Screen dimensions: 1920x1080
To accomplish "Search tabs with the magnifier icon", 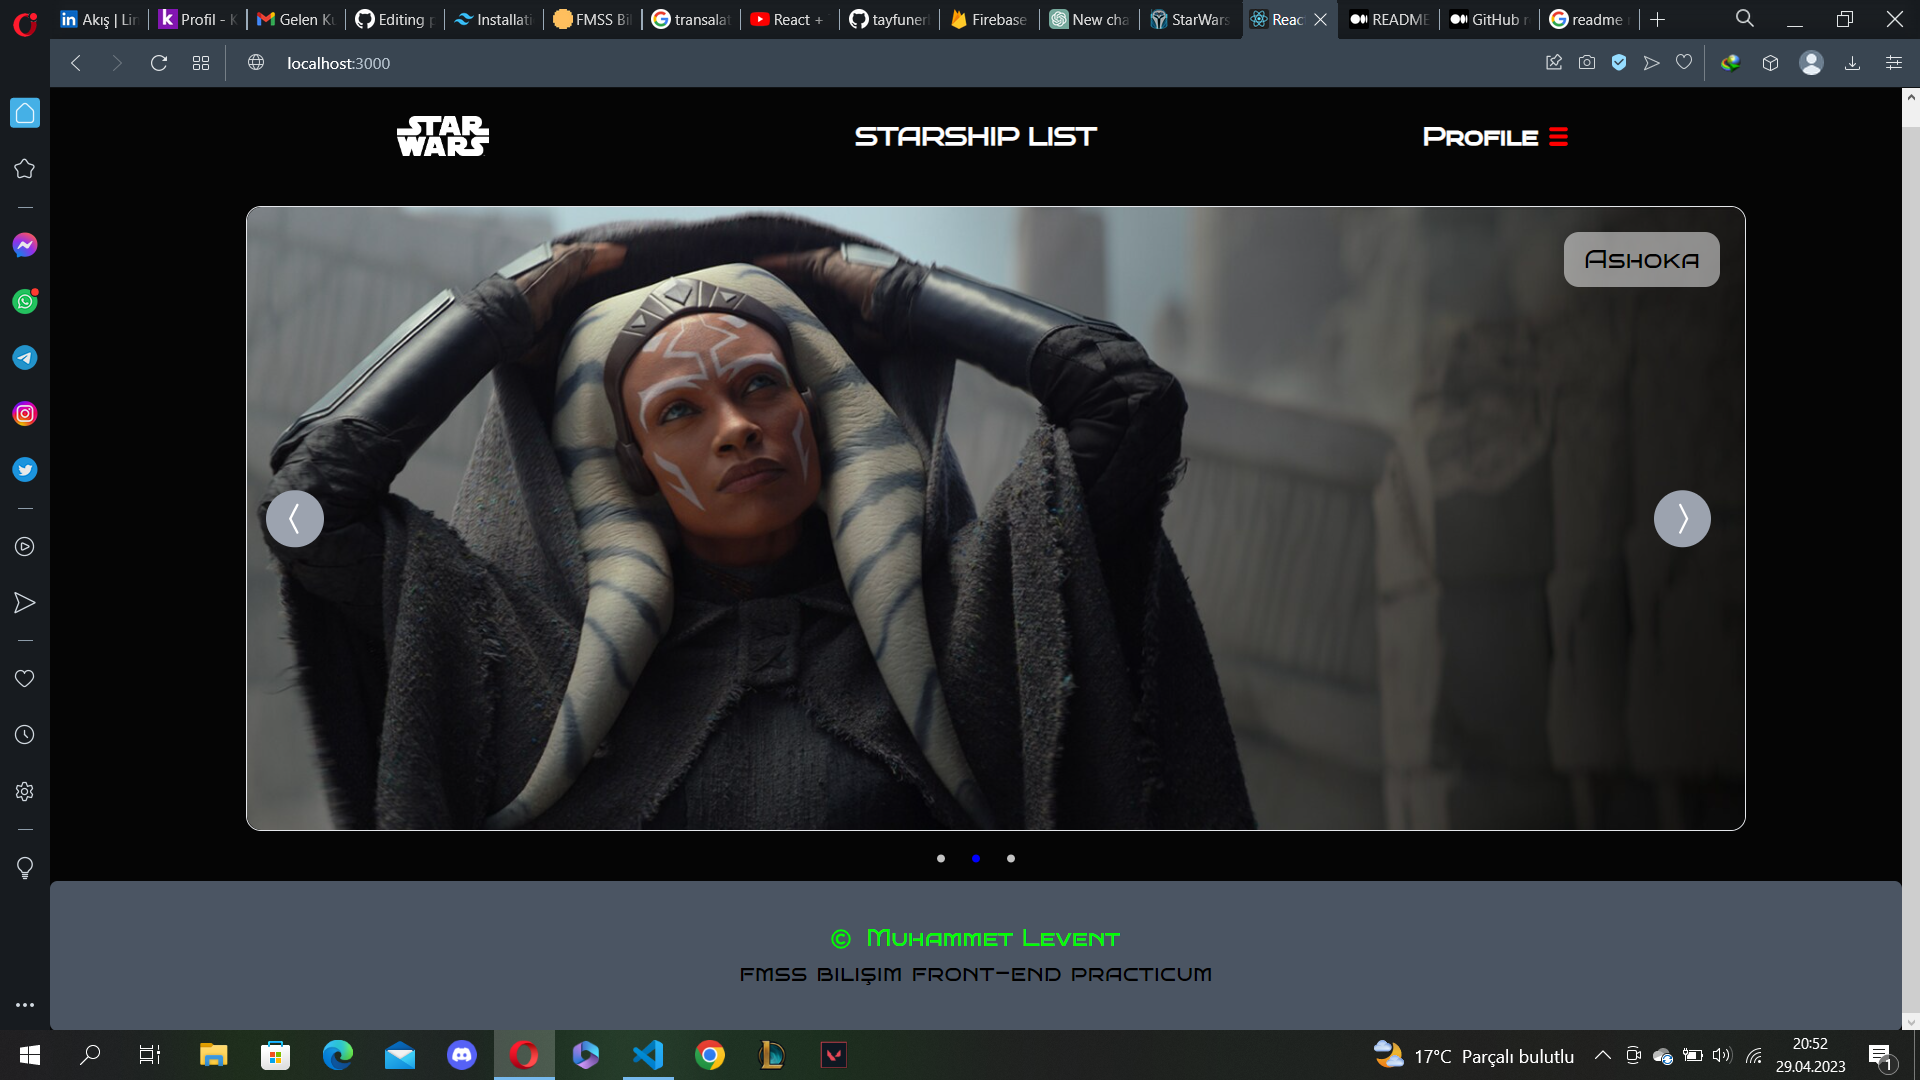I will point(1745,19).
